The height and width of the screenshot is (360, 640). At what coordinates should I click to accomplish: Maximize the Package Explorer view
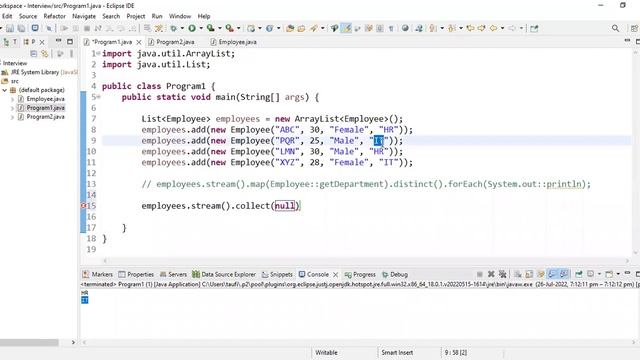[x=70, y=42]
